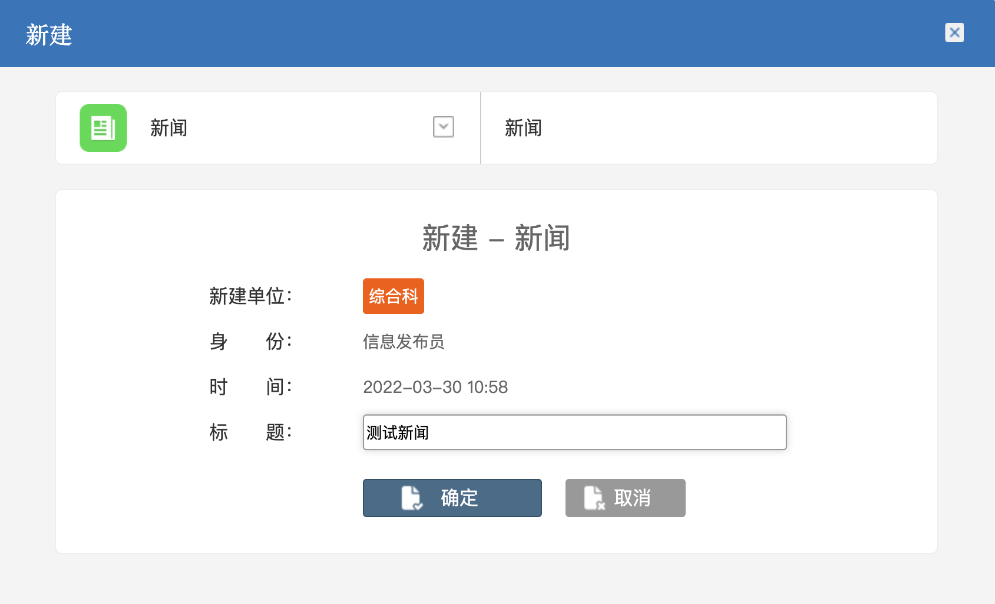This screenshot has width=995, height=604.
Task: Click the 新建 – 新闻 form heading
Action: (496, 238)
